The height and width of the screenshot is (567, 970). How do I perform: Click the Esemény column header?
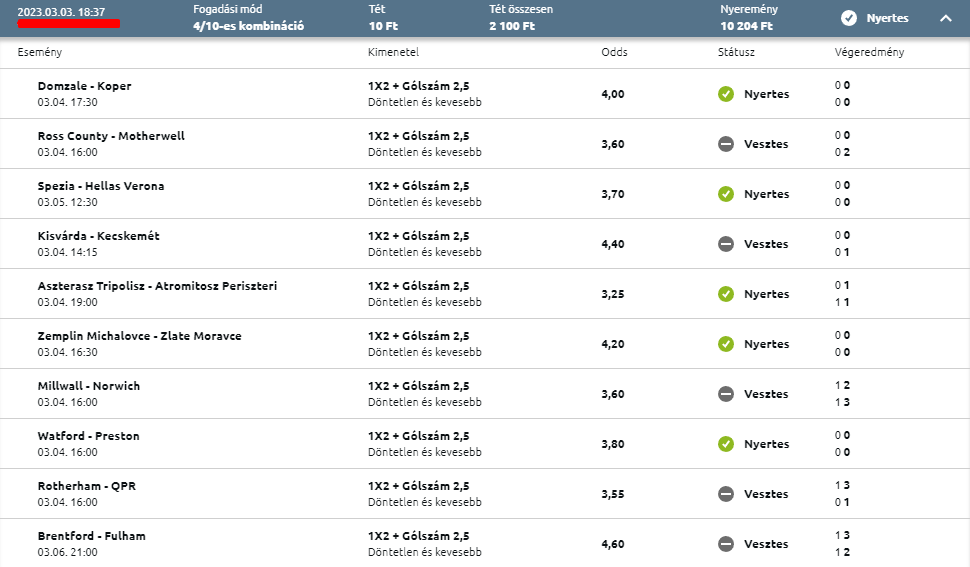pyautogui.click(x=40, y=53)
